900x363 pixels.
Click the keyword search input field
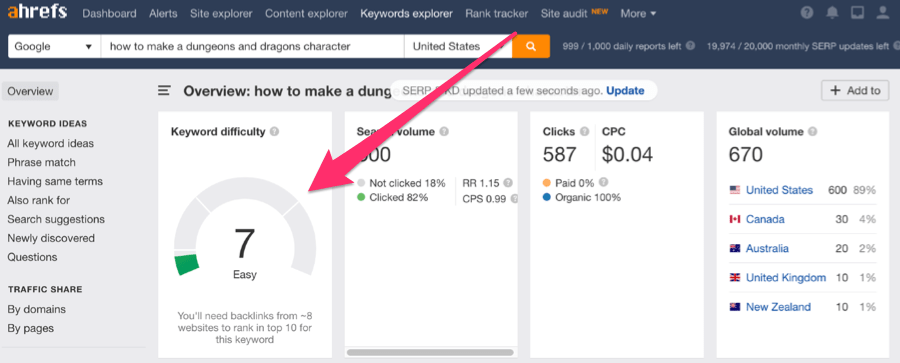(x=253, y=47)
